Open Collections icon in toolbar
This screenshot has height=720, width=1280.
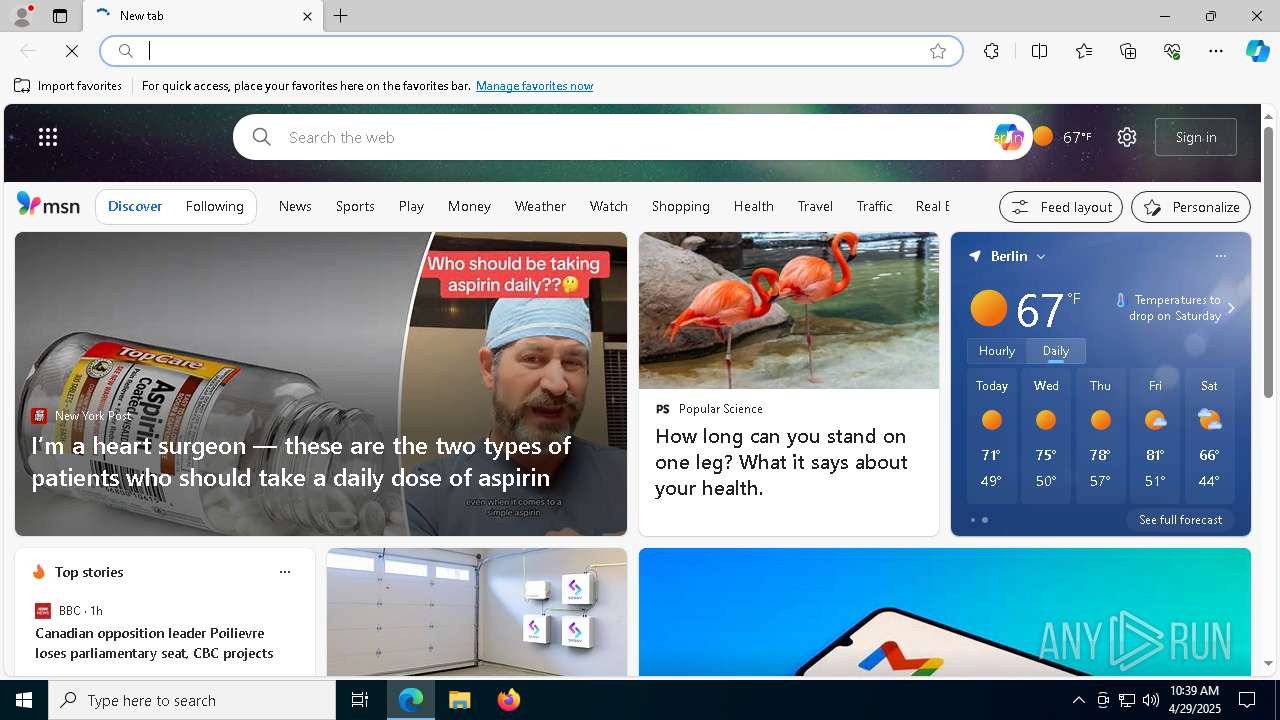coord(1128,51)
